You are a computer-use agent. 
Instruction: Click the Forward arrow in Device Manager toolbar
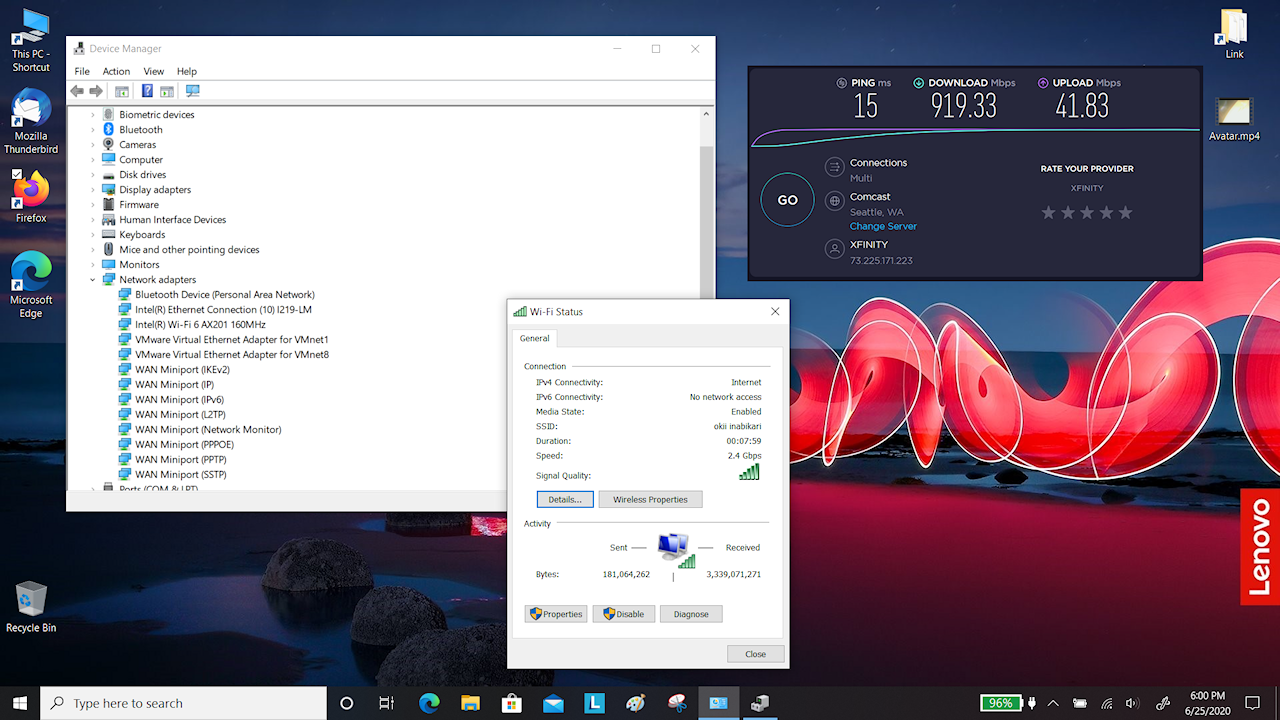(96, 91)
